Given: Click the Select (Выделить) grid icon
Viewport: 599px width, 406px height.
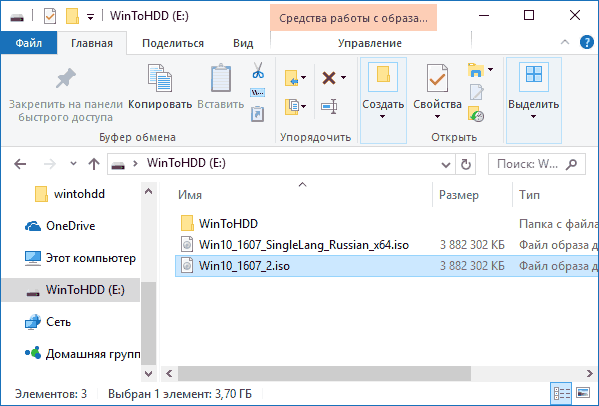Looking at the screenshot, I should (x=534, y=76).
